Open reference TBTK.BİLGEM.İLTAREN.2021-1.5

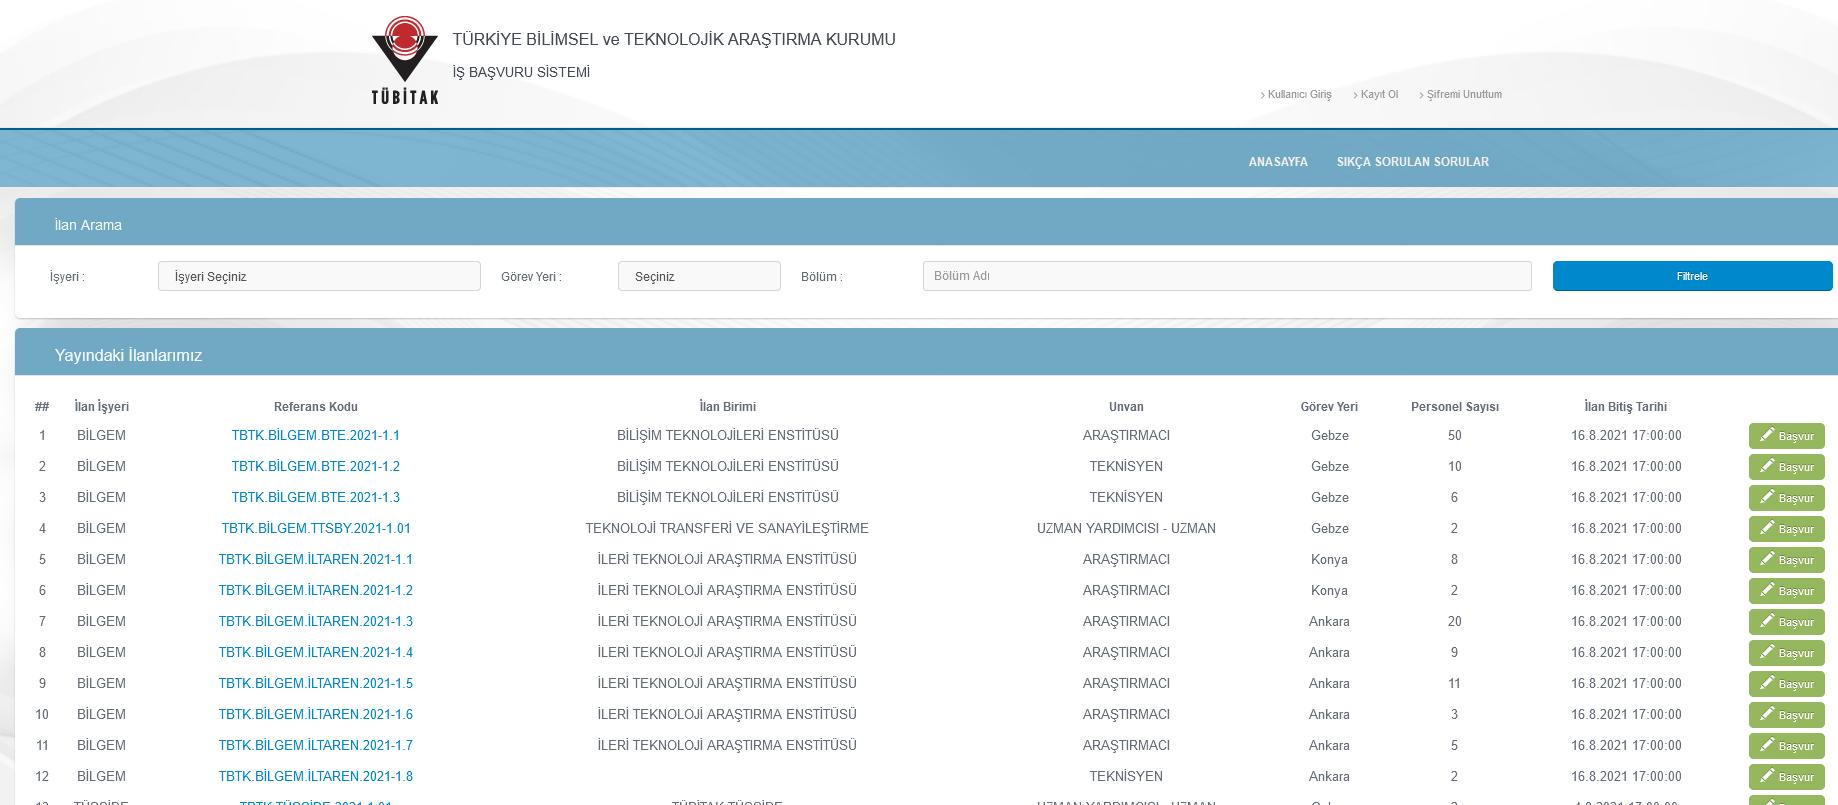(316, 683)
